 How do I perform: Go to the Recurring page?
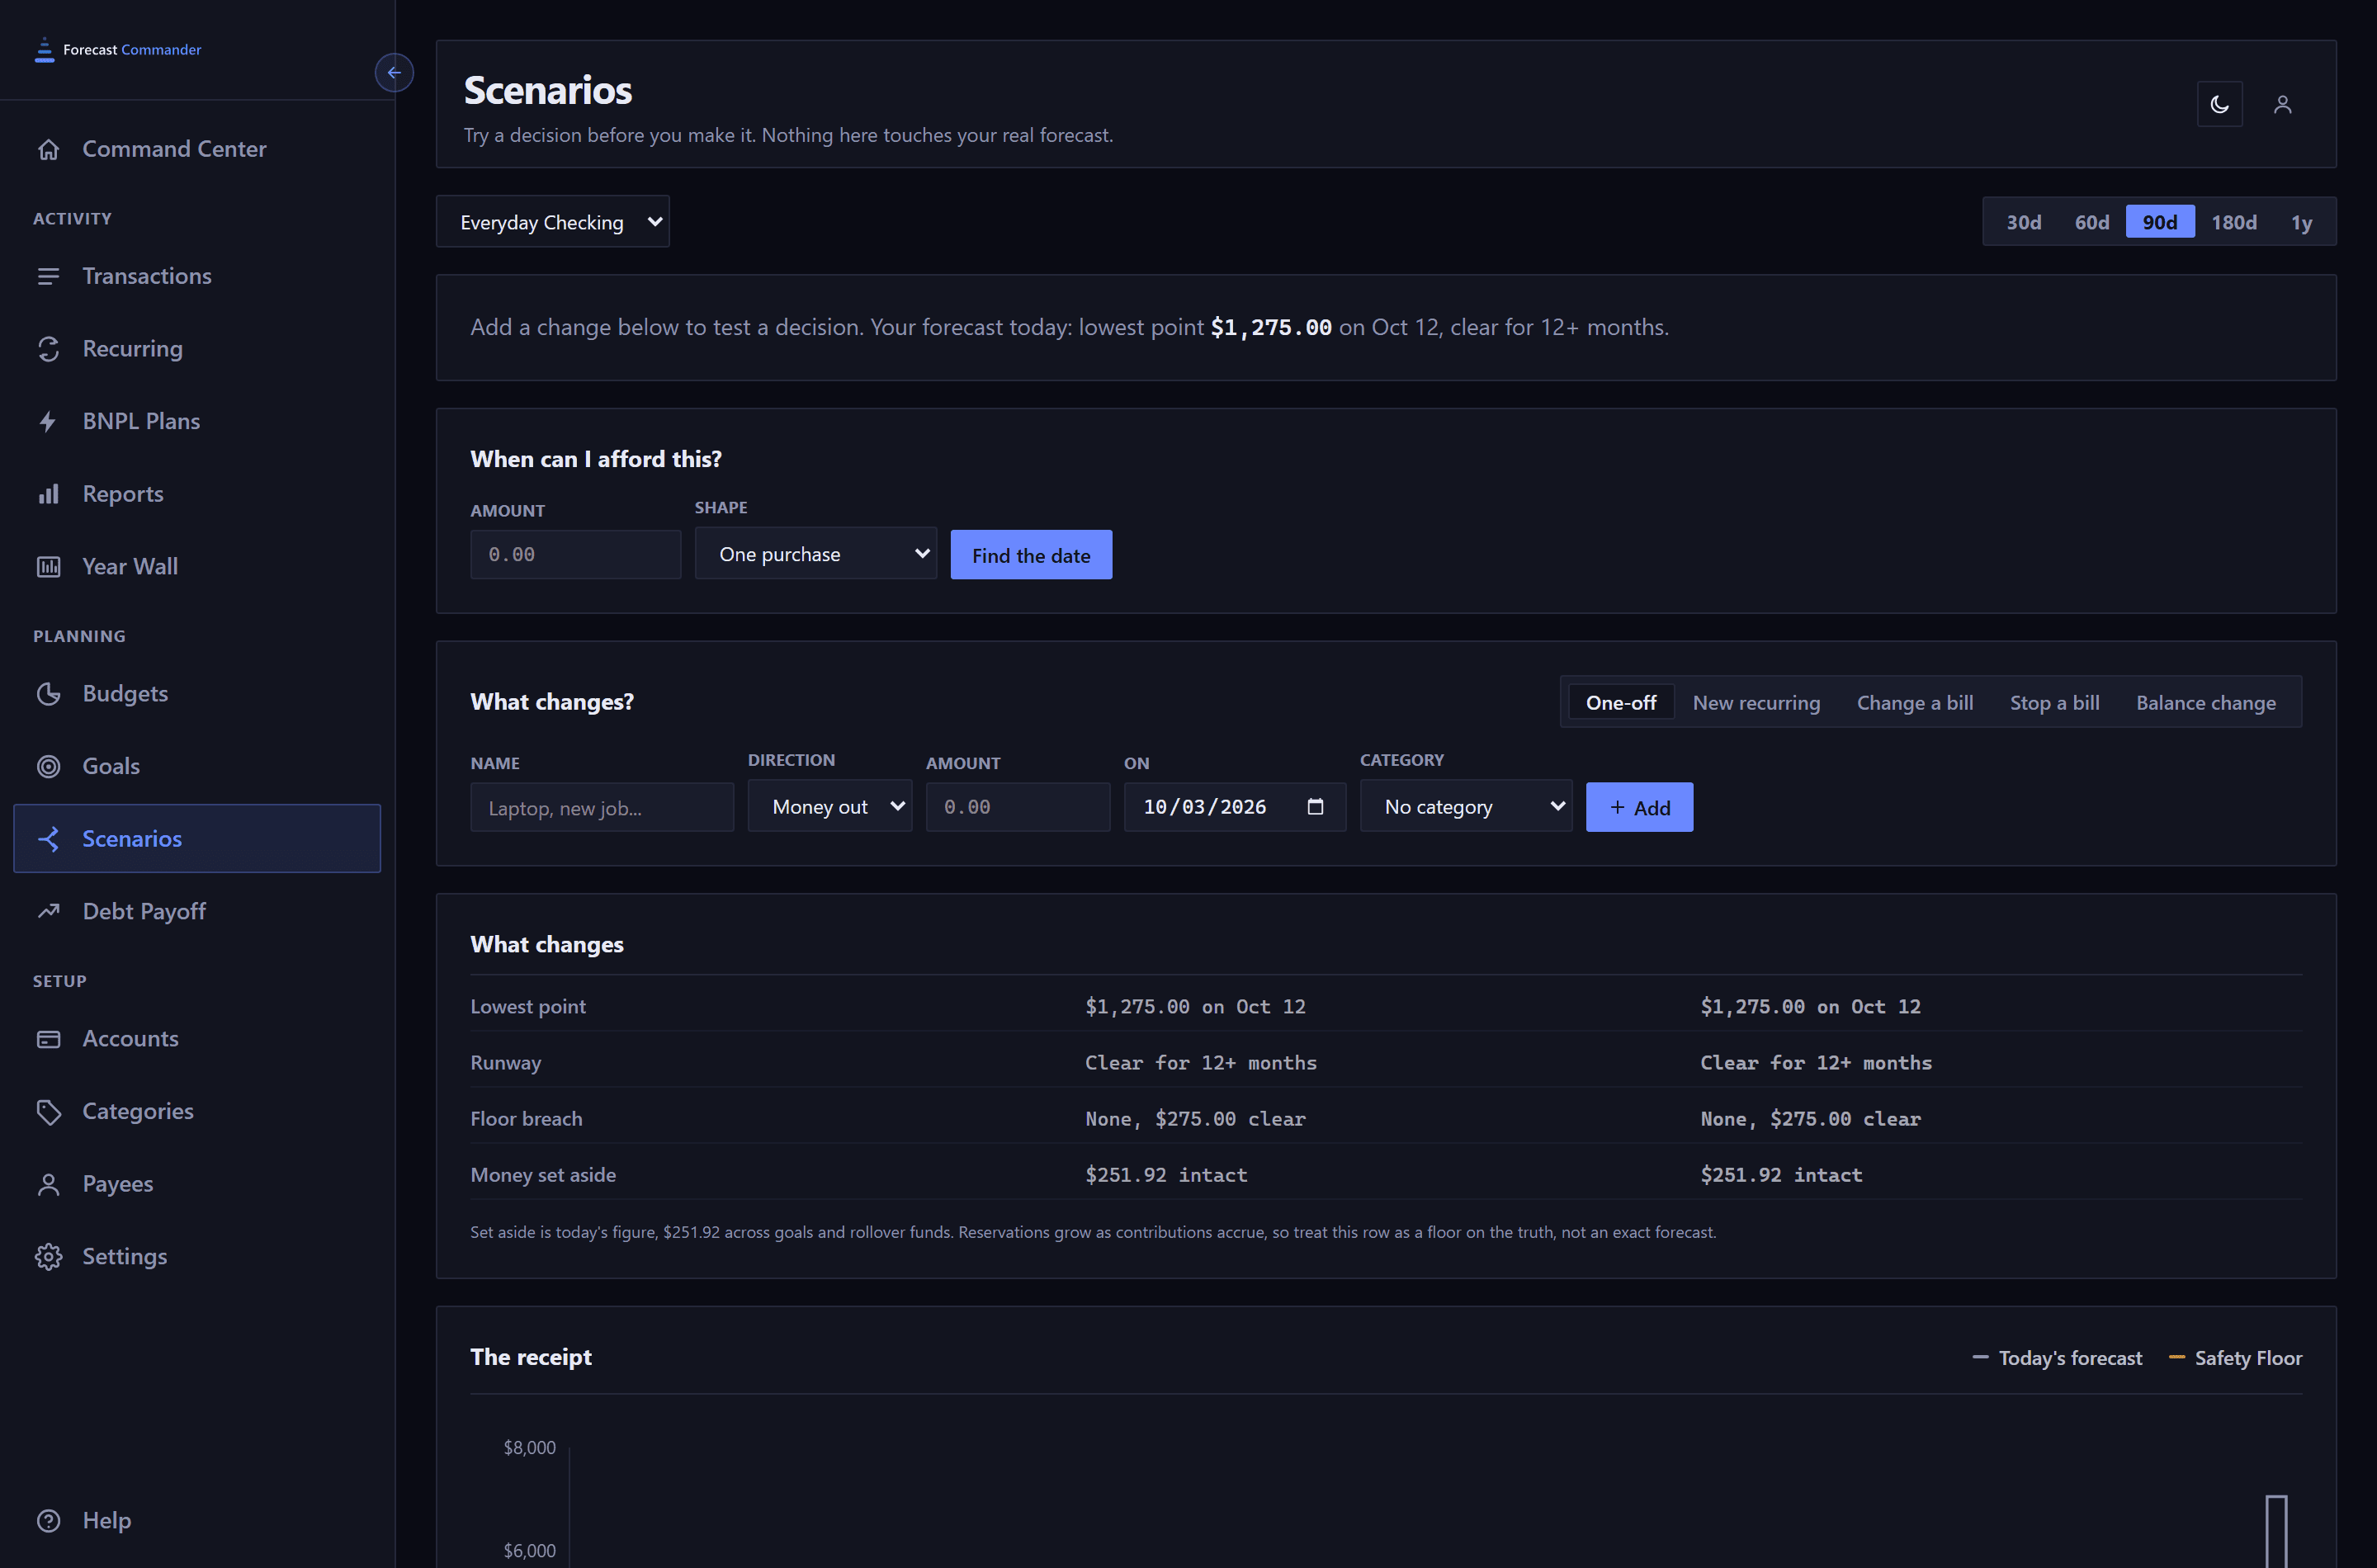click(x=197, y=349)
